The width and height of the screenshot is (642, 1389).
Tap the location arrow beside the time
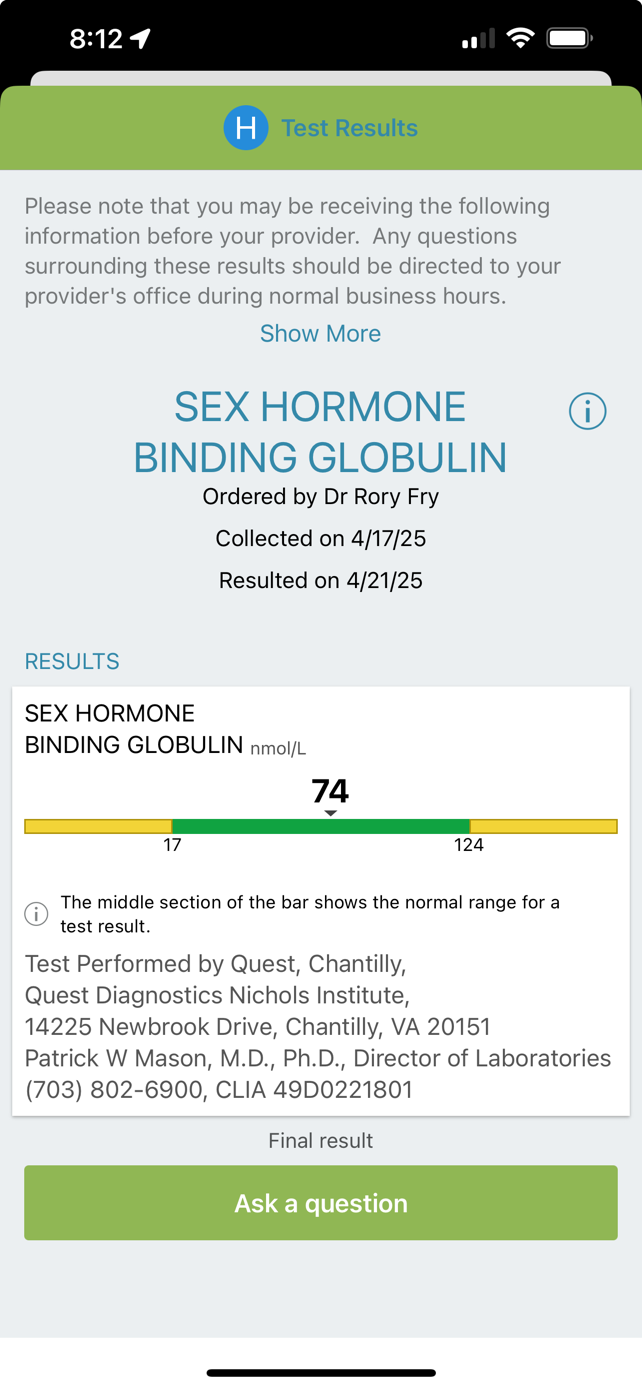(x=141, y=39)
